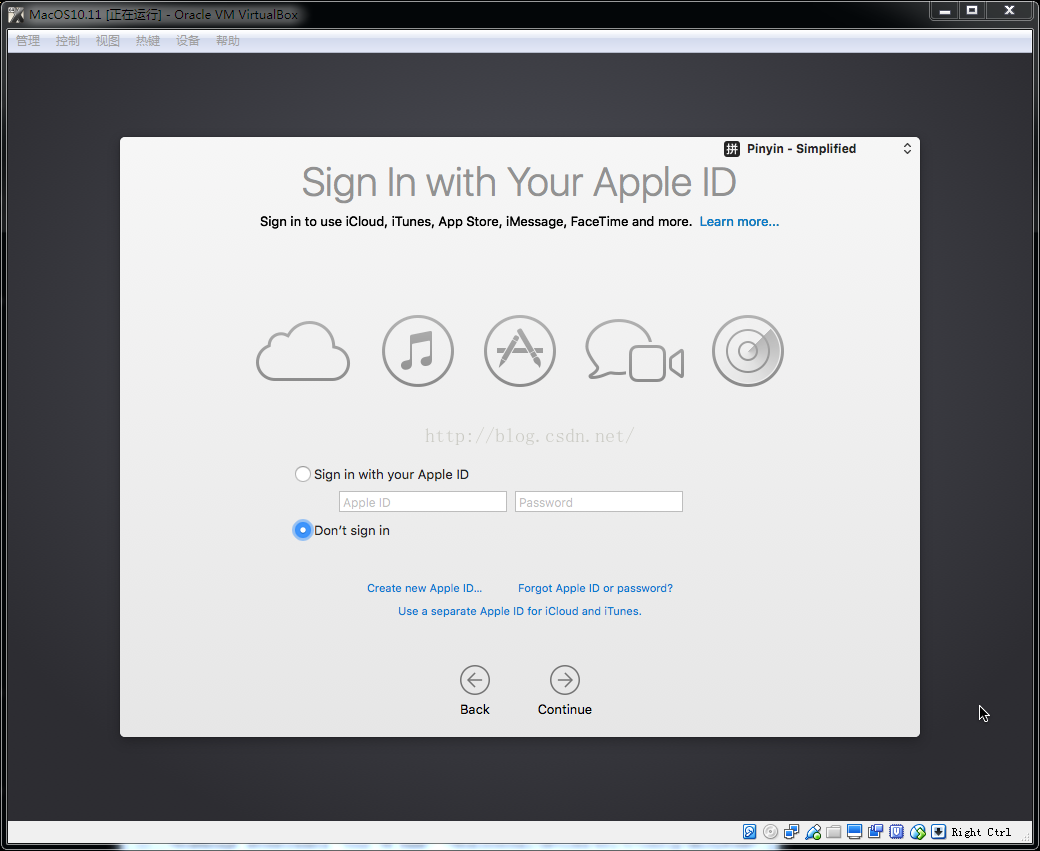1040x851 pixels.
Task: Focus the Apple ID text field
Action: pos(422,501)
